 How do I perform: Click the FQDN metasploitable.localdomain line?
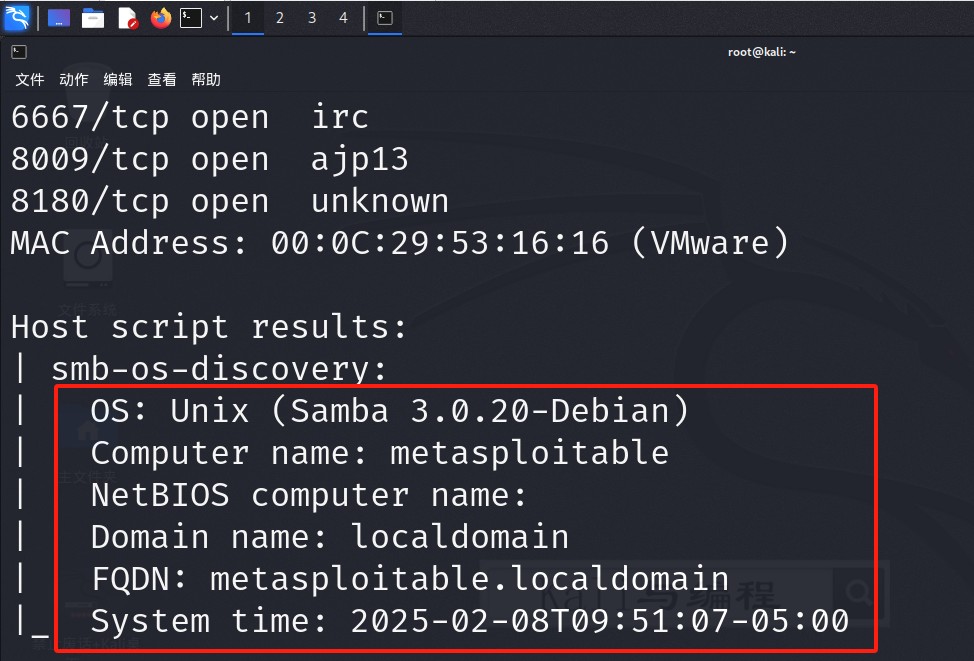(410, 579)
